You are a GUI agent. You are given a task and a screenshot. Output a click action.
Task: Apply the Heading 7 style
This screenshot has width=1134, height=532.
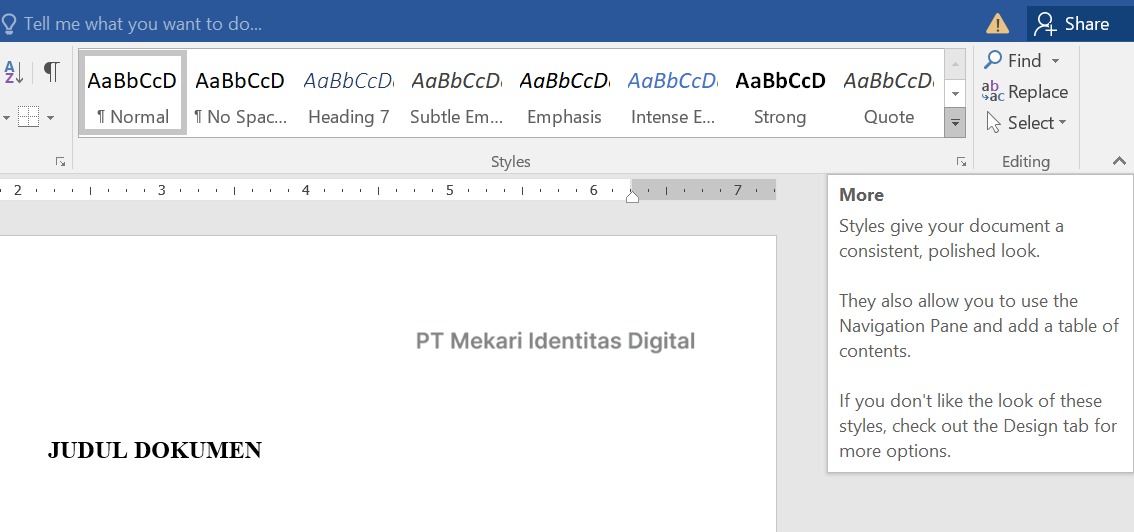(x=349, y=93)
